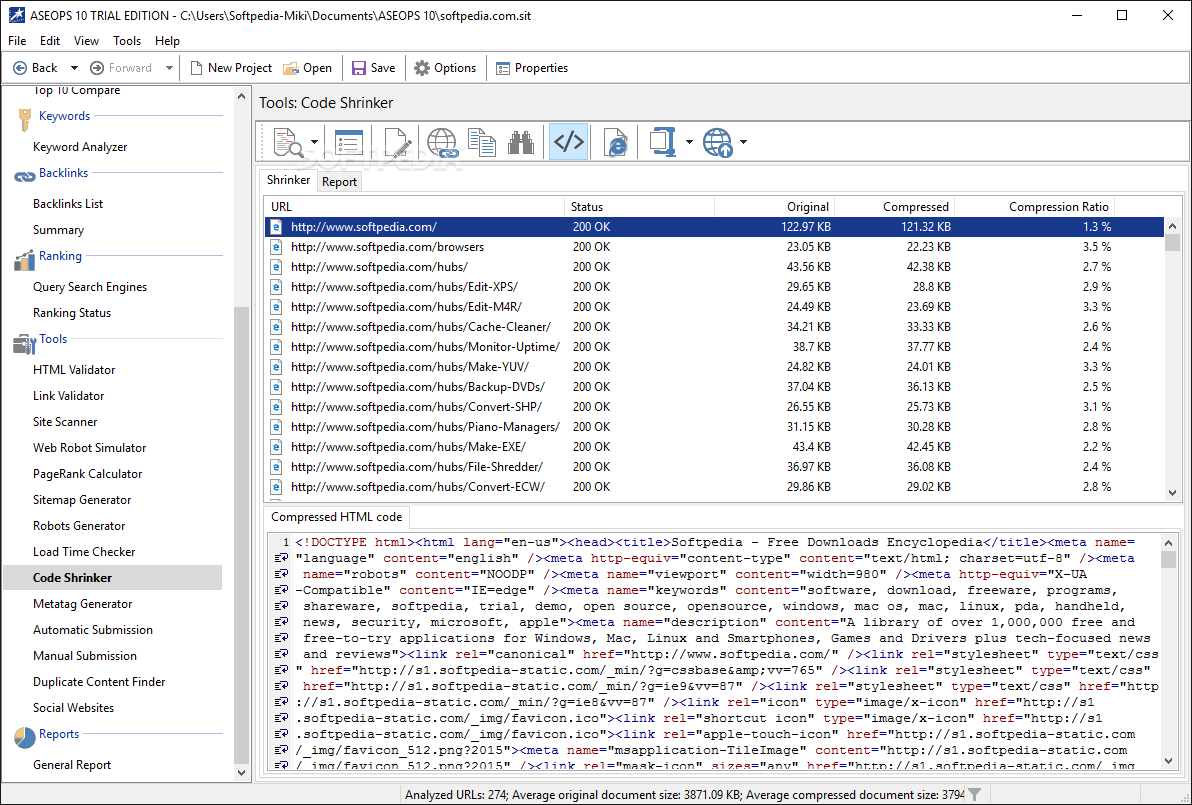This screenshot has height=805, width=1192.
Task: Select the Shrinker tab
Action: [x=288, y=180]
